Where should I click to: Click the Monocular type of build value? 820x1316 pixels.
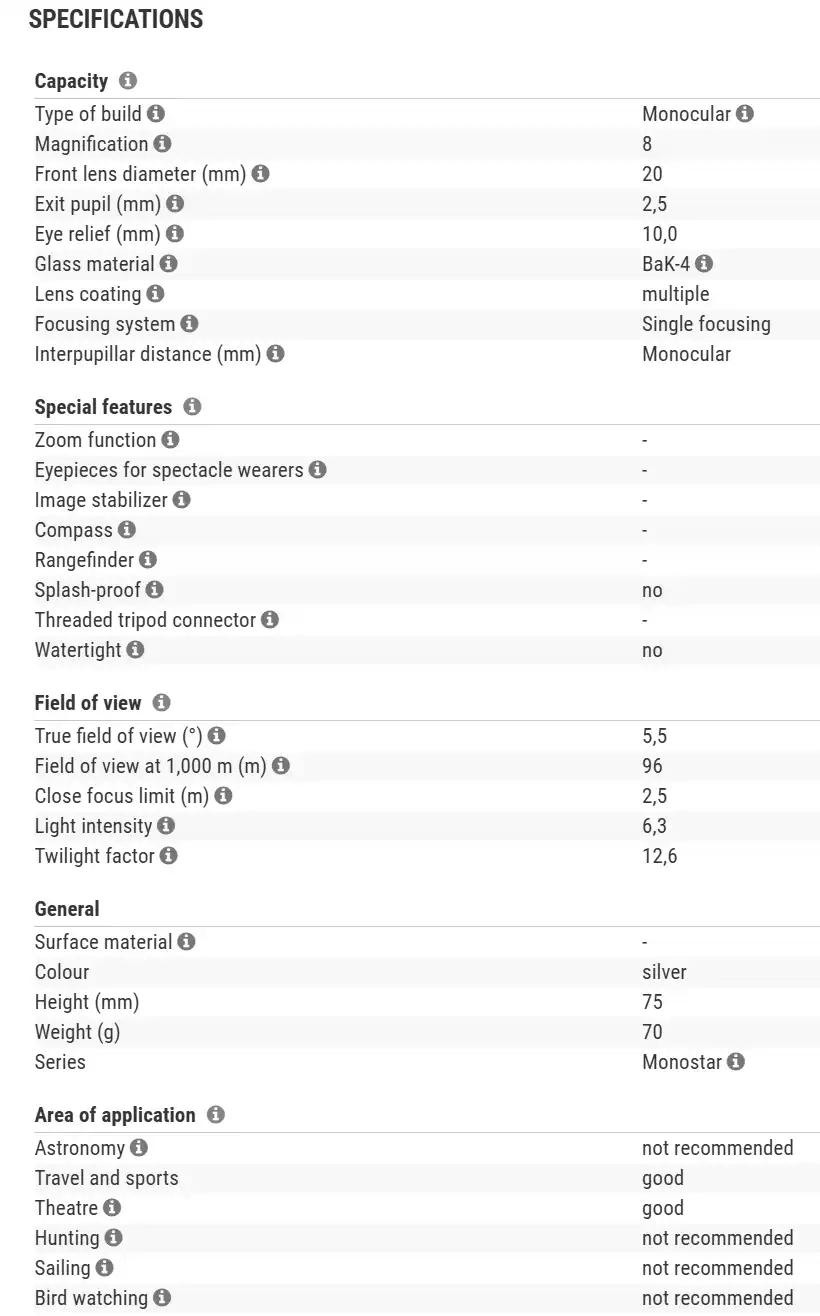(x=686, y=113)
